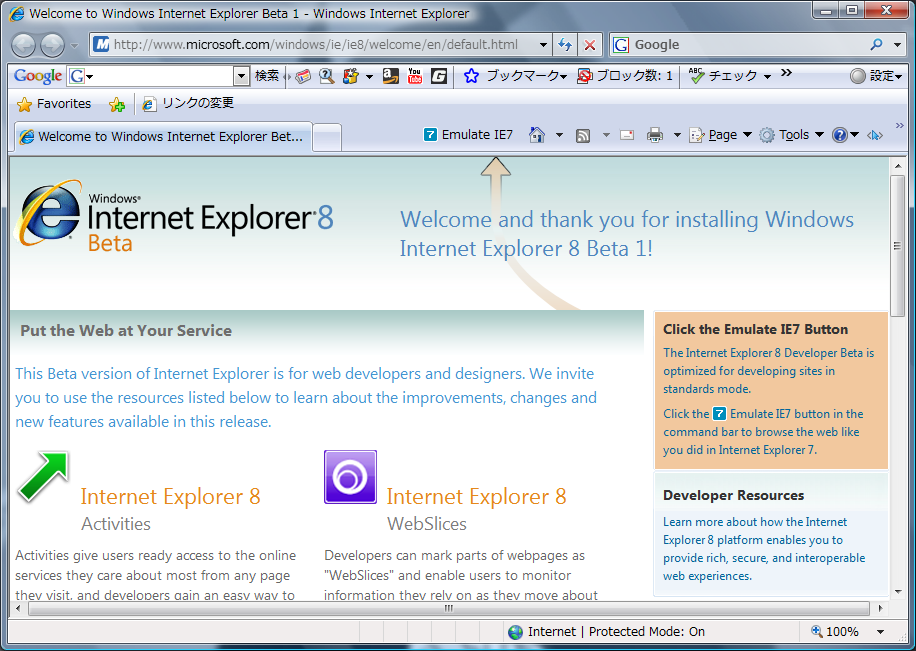Click the RSS feeds icon

point(583,136)
